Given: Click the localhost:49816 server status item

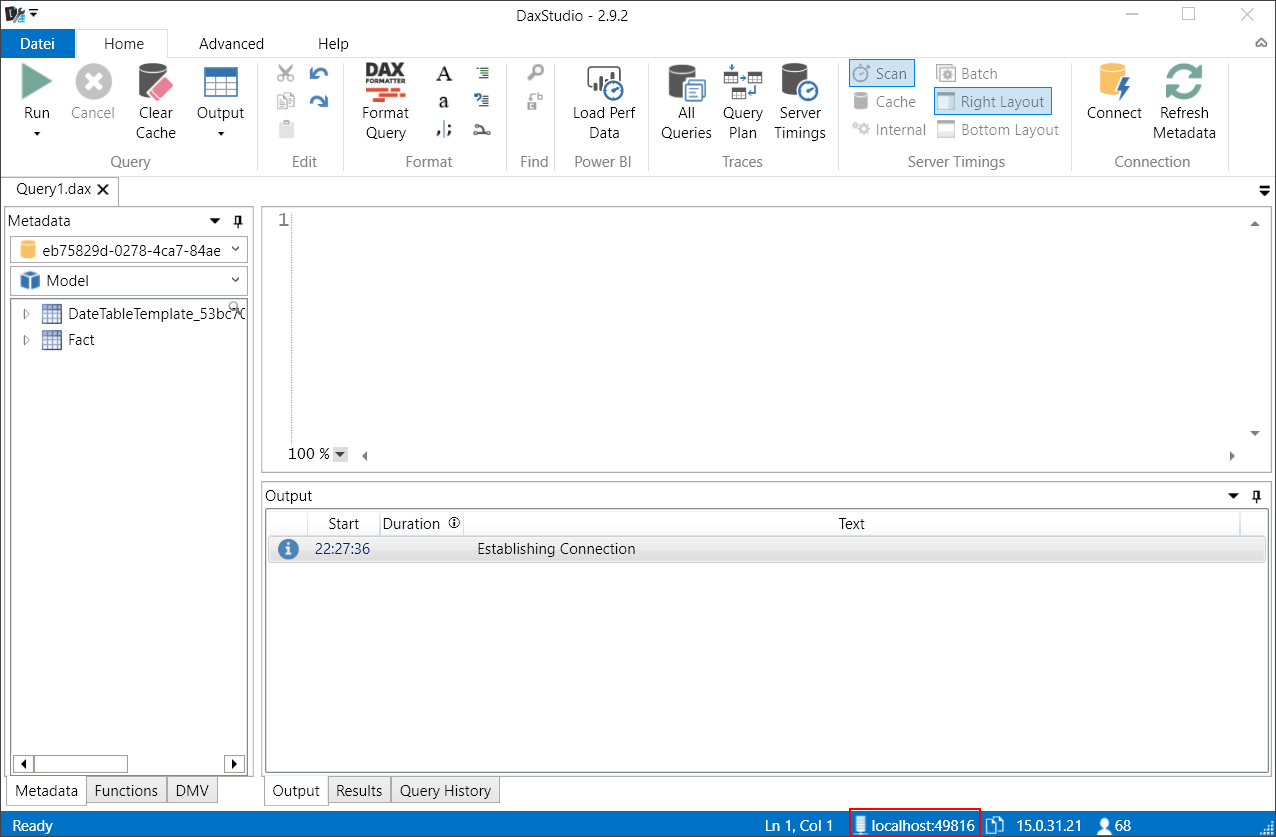Looking at the screenshot, I should click(914, 825).
